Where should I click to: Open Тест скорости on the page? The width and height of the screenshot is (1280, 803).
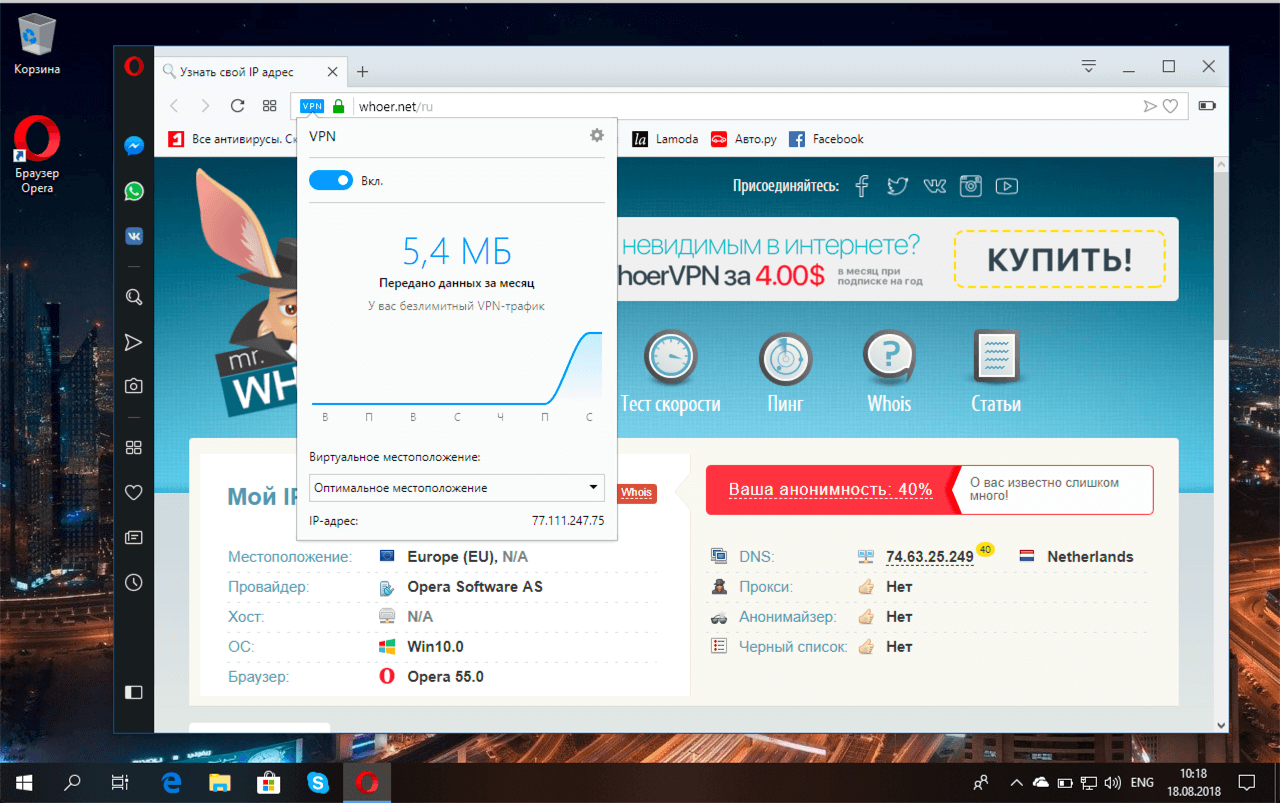tap(670, 371)
